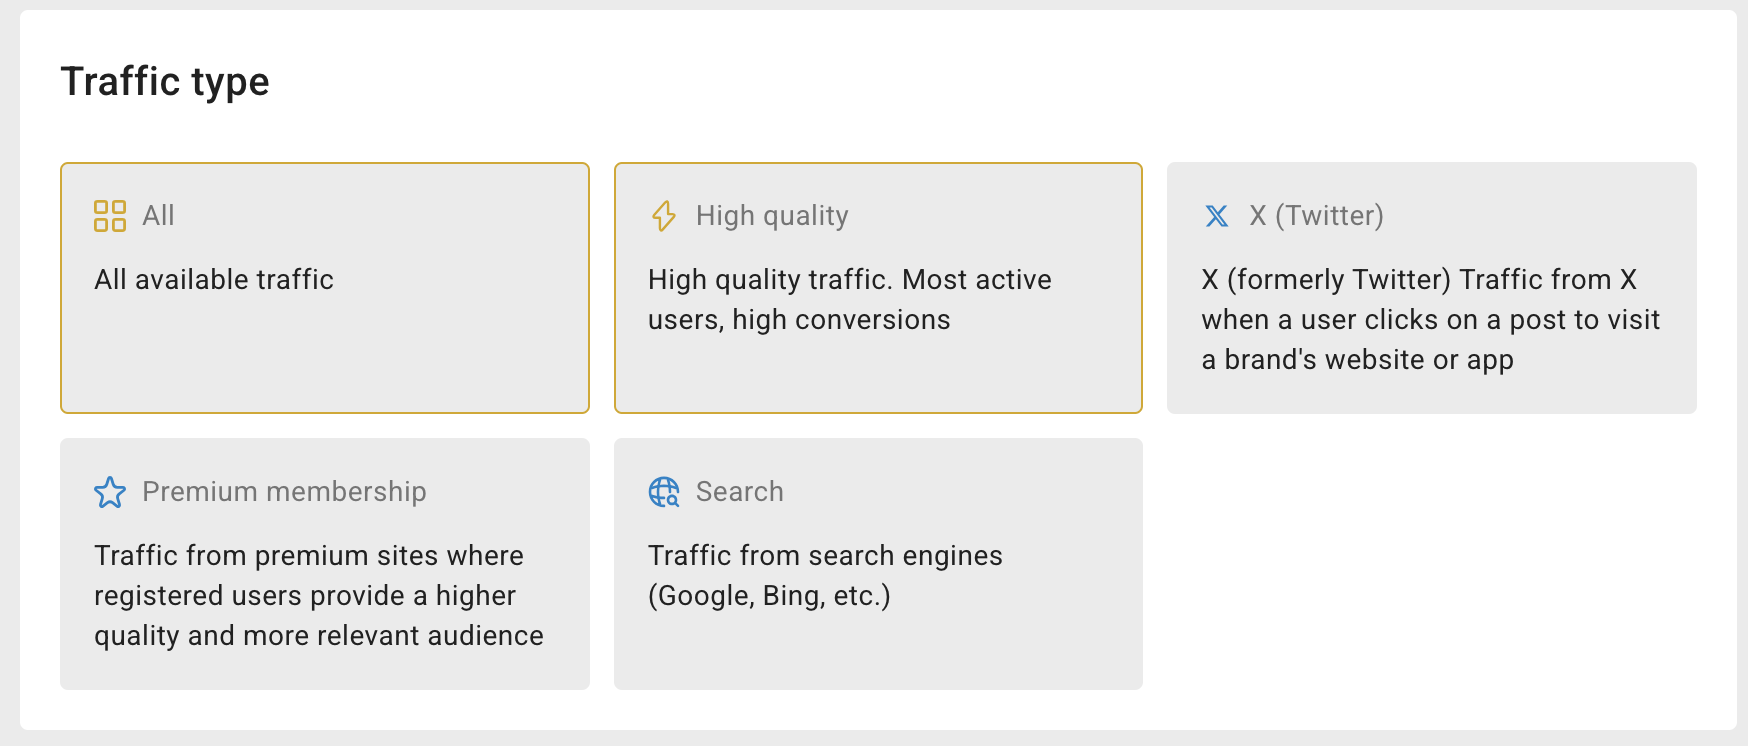Click the lightning bolt High quality icon
This screenshot has width=1748, height=746.
(664, 216)
